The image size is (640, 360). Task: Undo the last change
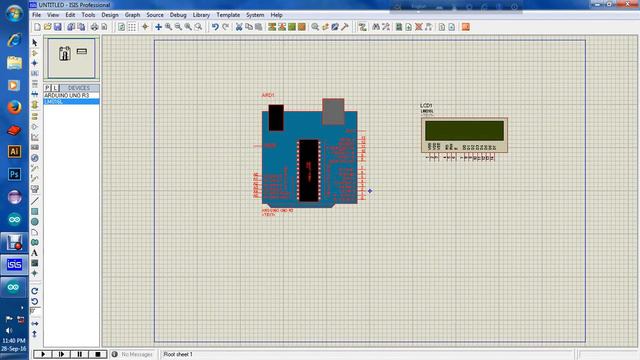click(x=215, y=27)
